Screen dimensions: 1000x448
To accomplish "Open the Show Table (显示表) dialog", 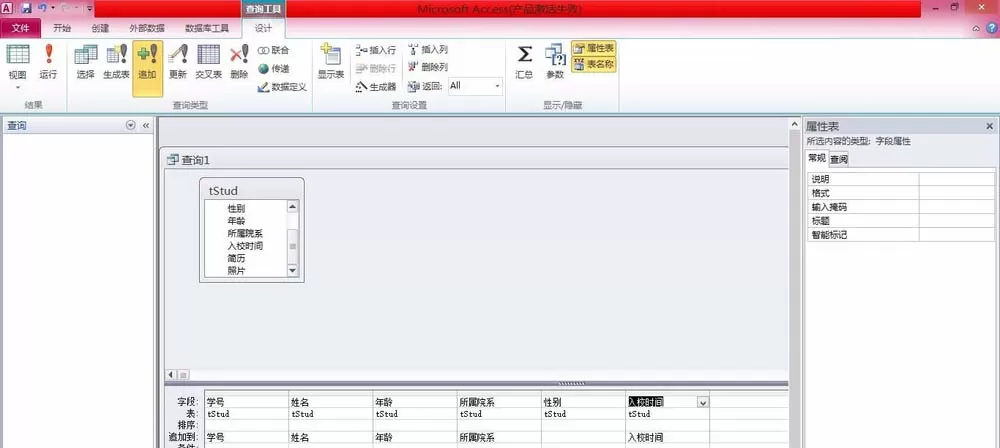I will point(331,62).
